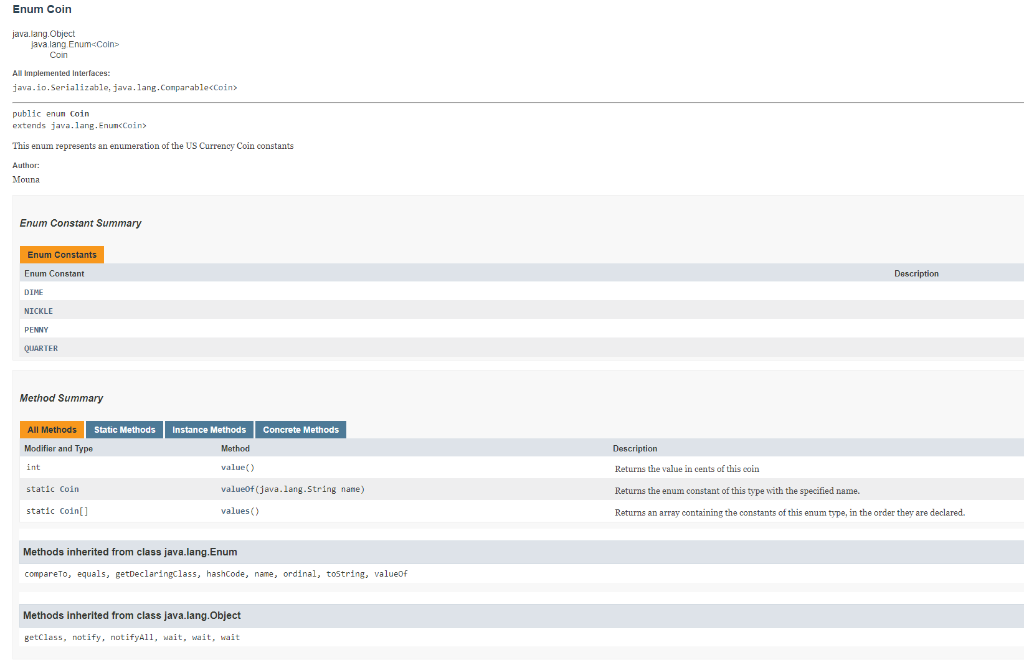Click 'java.lang.Enum<Coin>' in inheritance tree
This screenshot has width=1024, height=665.
[x=75, y=44]
